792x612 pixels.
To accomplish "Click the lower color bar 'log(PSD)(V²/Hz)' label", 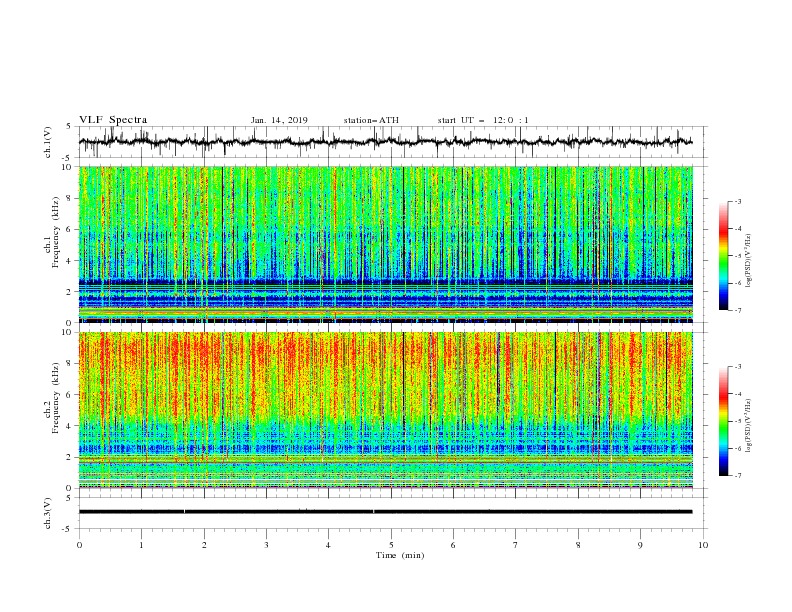I will [x=748, y=425].
